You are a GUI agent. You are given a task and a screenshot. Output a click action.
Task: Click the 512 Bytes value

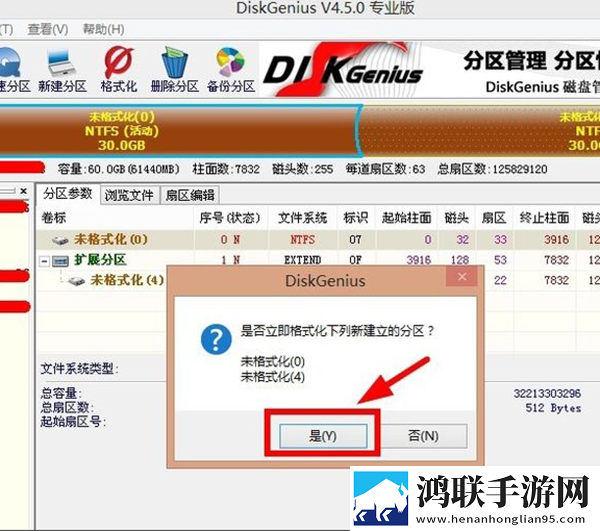click(553, 408)
